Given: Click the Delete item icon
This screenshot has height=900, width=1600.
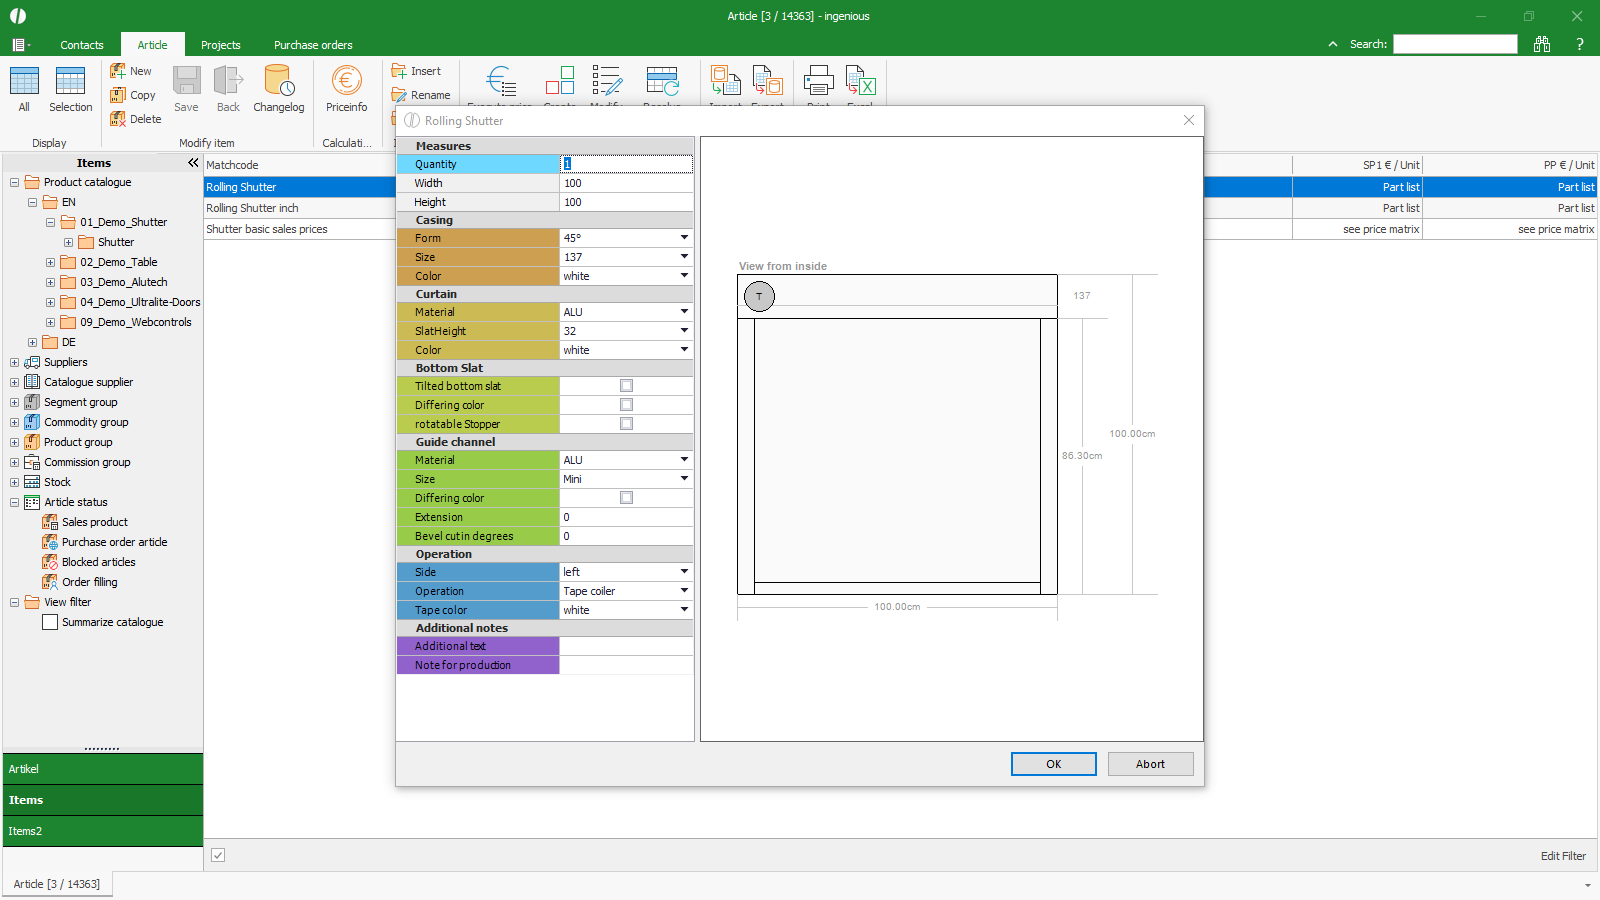Looking at the screenshot, I should tap(118, 119).
